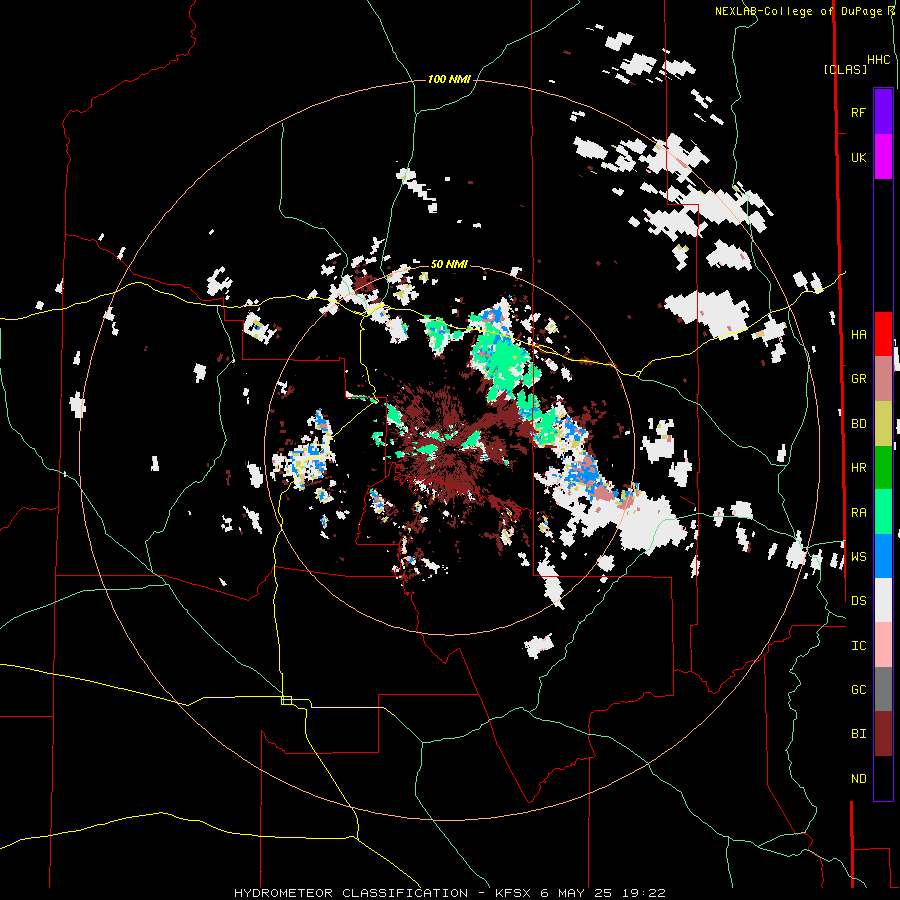Click the BI brown legend block
The image size is (900, 900).
click(883, 734)
